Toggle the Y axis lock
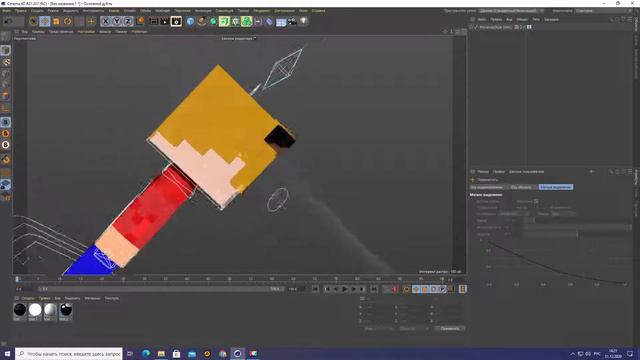 click(x=117, y=21)
